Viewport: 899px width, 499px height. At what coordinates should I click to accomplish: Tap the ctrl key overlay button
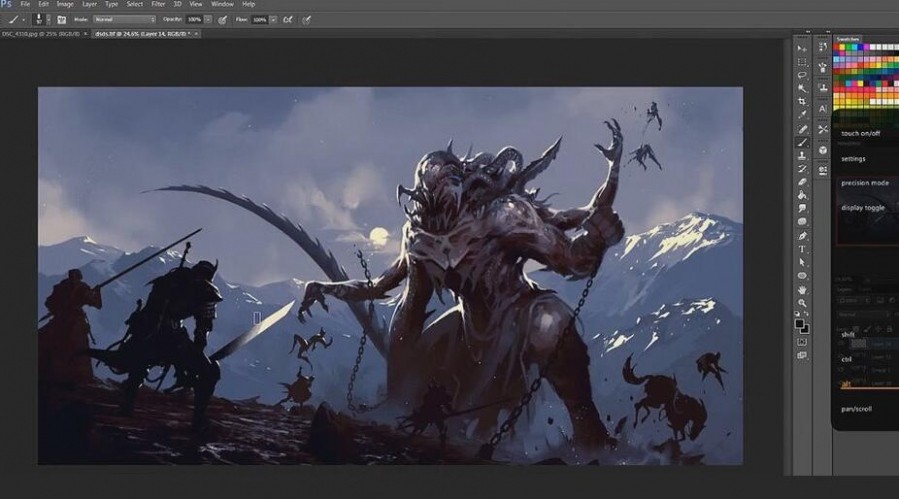(x=846, y=359)
